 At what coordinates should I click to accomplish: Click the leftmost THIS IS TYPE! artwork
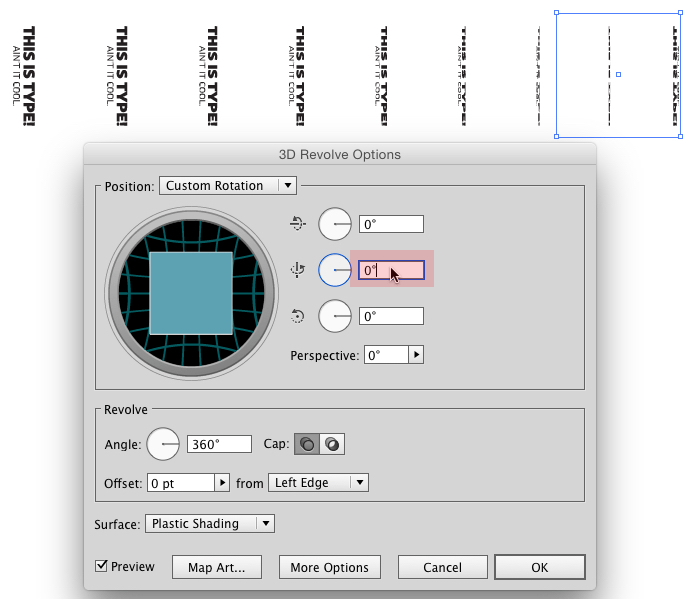(x=24, y=76)
